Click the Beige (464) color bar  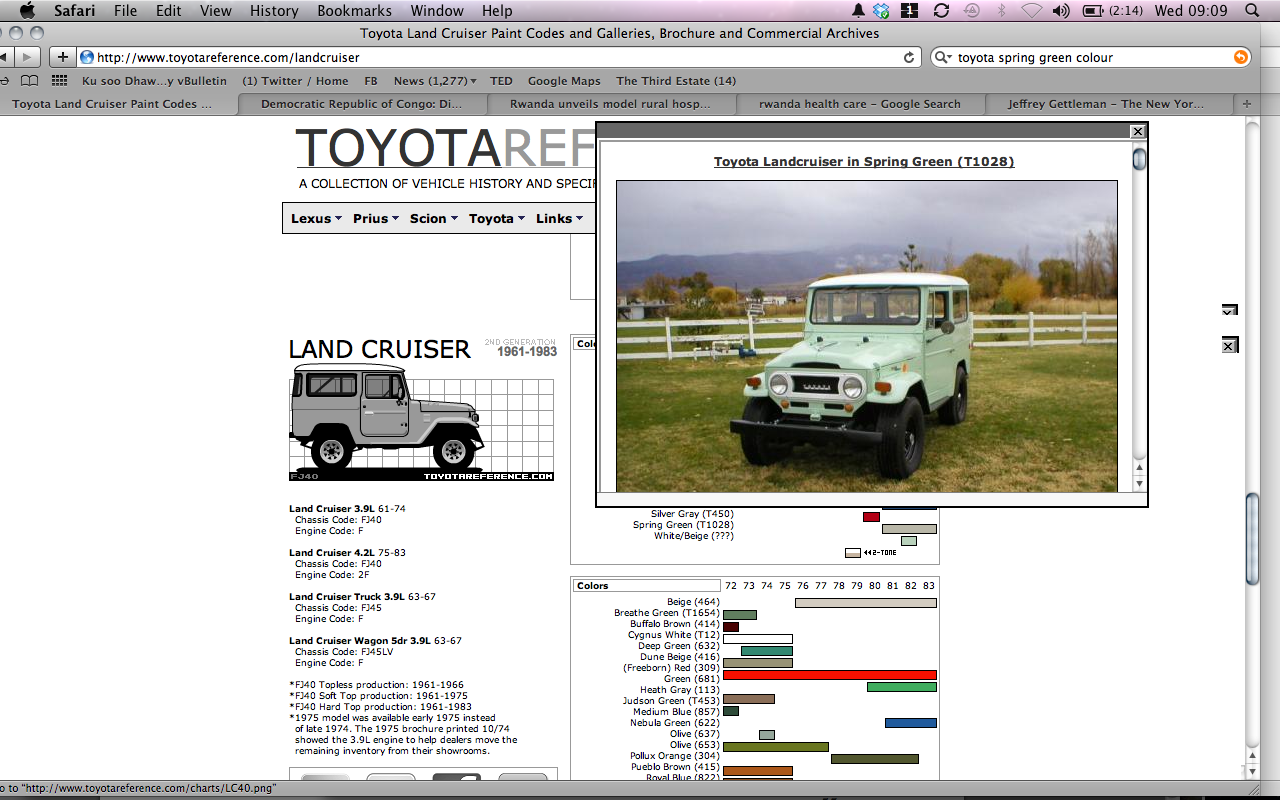coord(866,603)
